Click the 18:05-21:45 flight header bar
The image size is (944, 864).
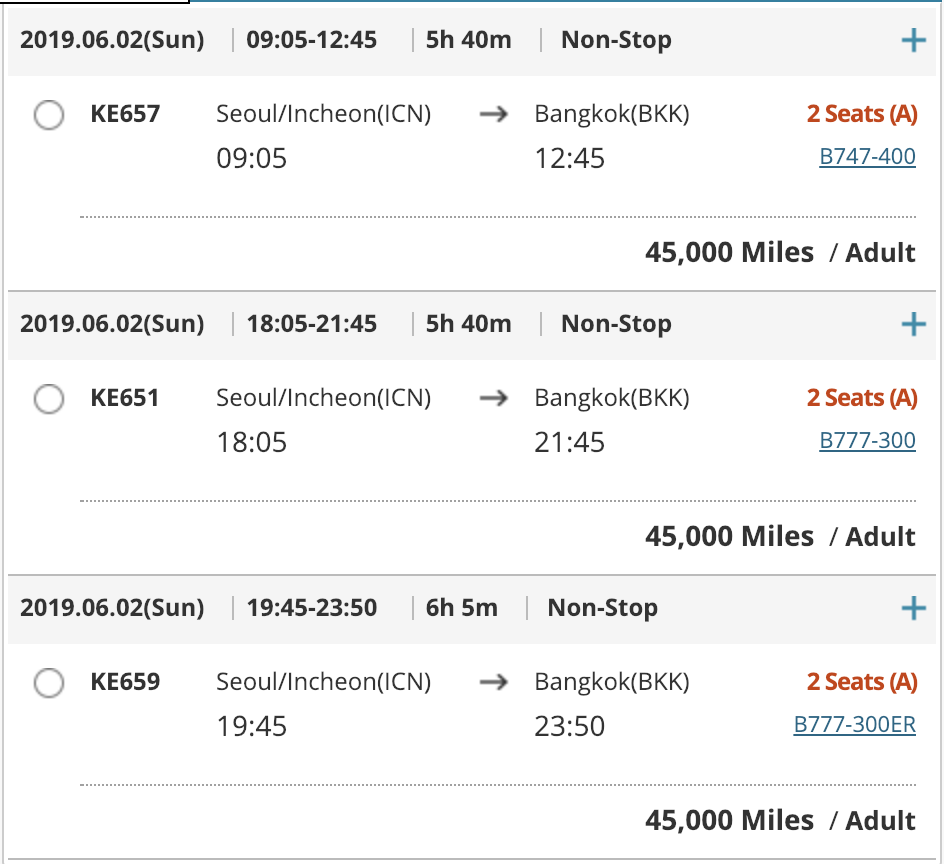point(450,324)
